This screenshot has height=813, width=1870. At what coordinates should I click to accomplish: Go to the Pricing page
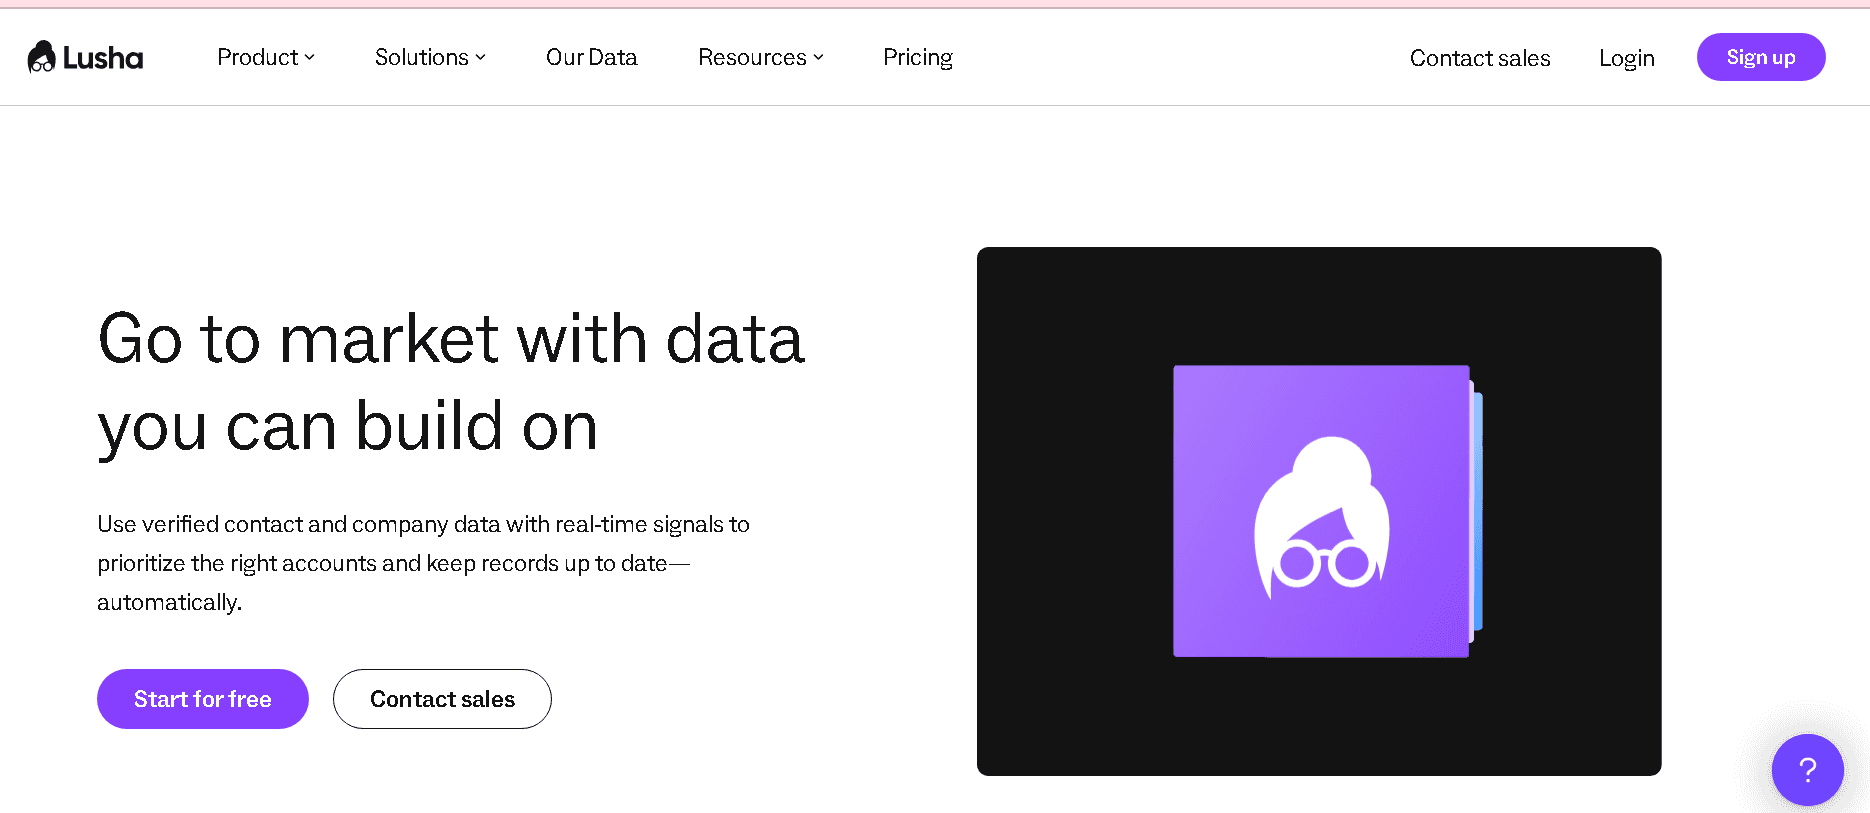(x=918, y=58)
